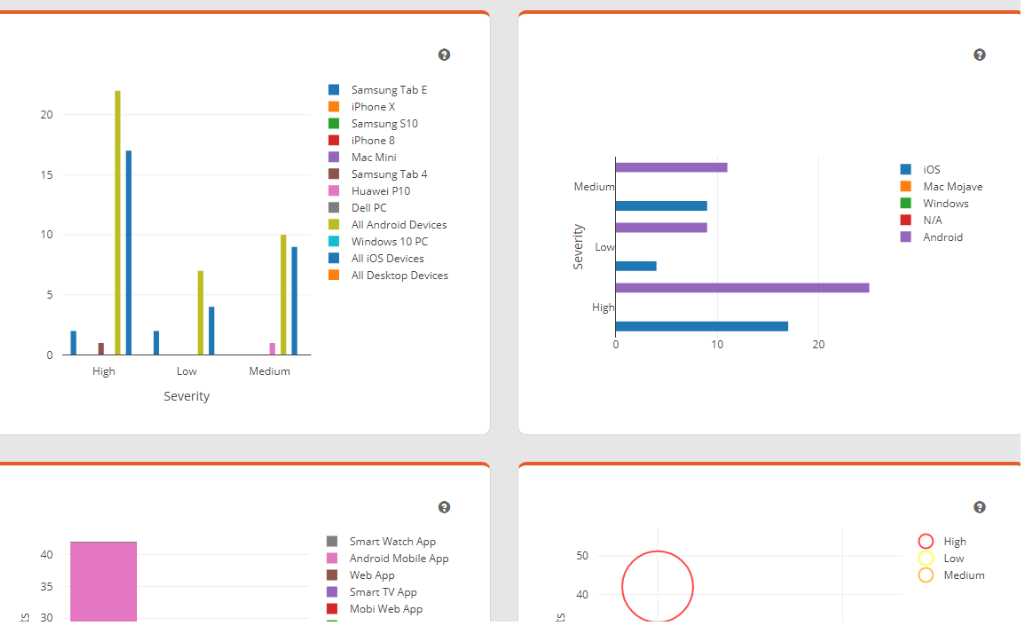Viewport: 1021px width, 644px height.
Task: Click the green Windows legend swatch
Action: 906,203
